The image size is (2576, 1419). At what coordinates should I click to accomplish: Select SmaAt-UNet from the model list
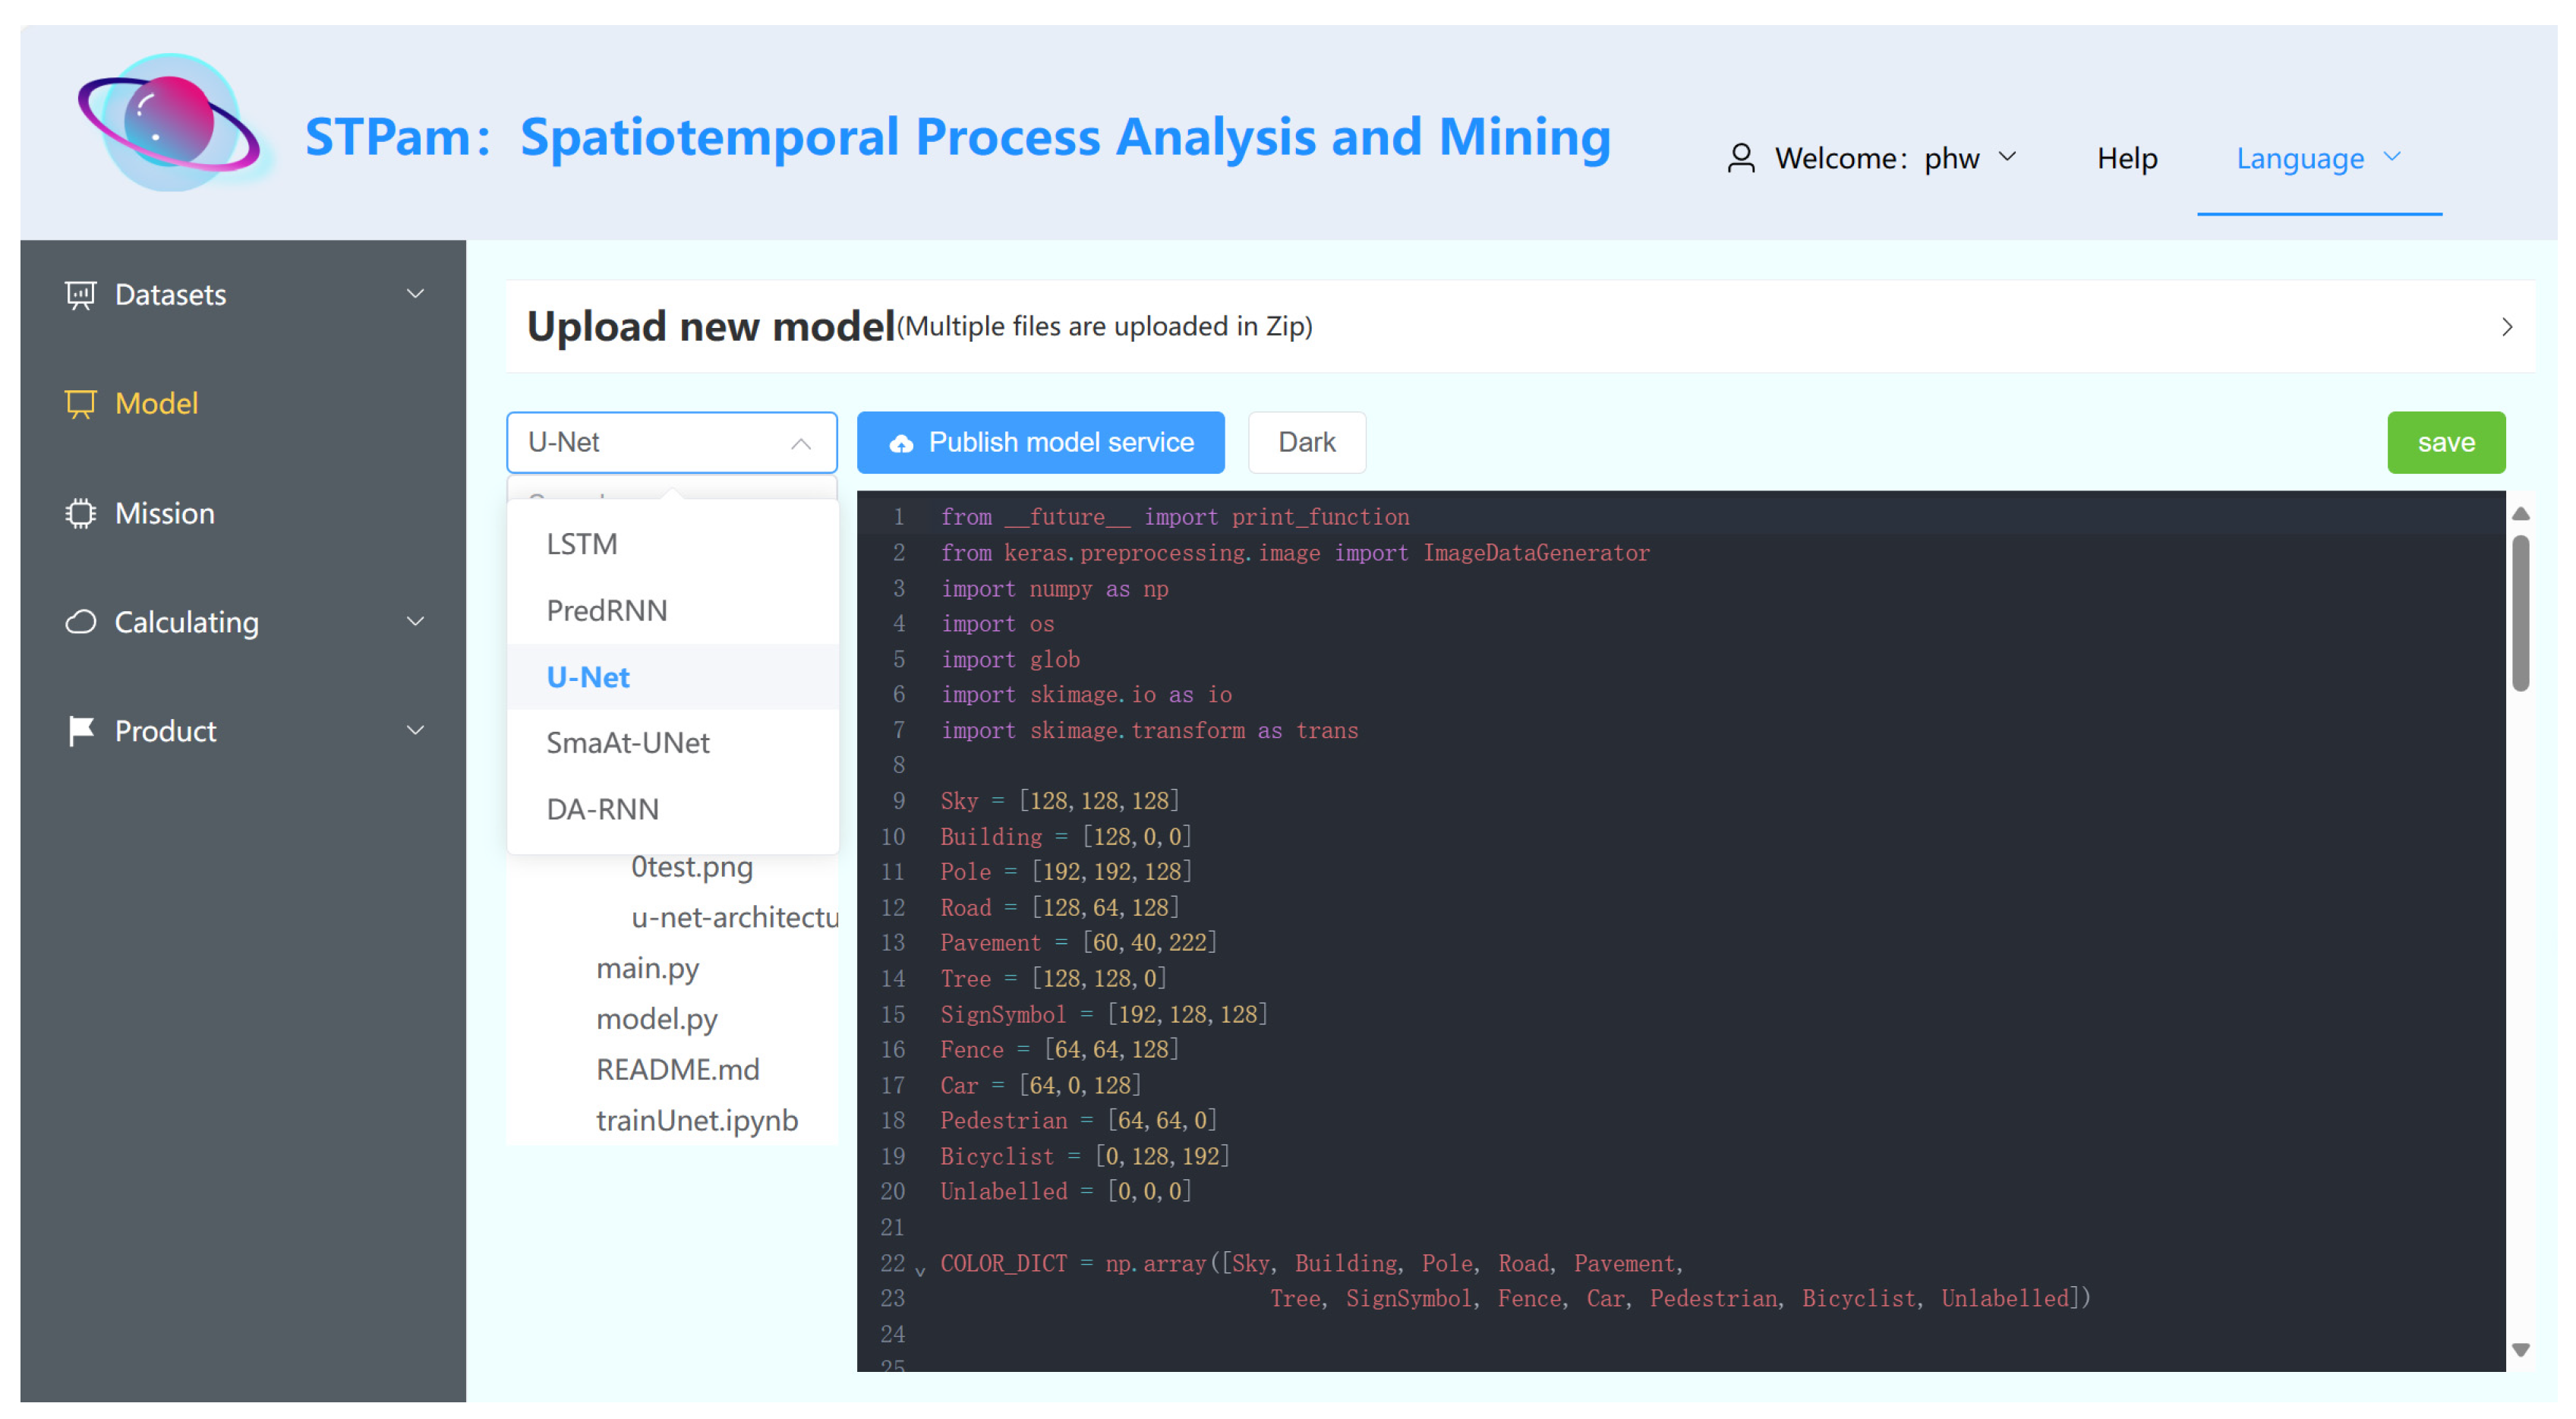628,743
